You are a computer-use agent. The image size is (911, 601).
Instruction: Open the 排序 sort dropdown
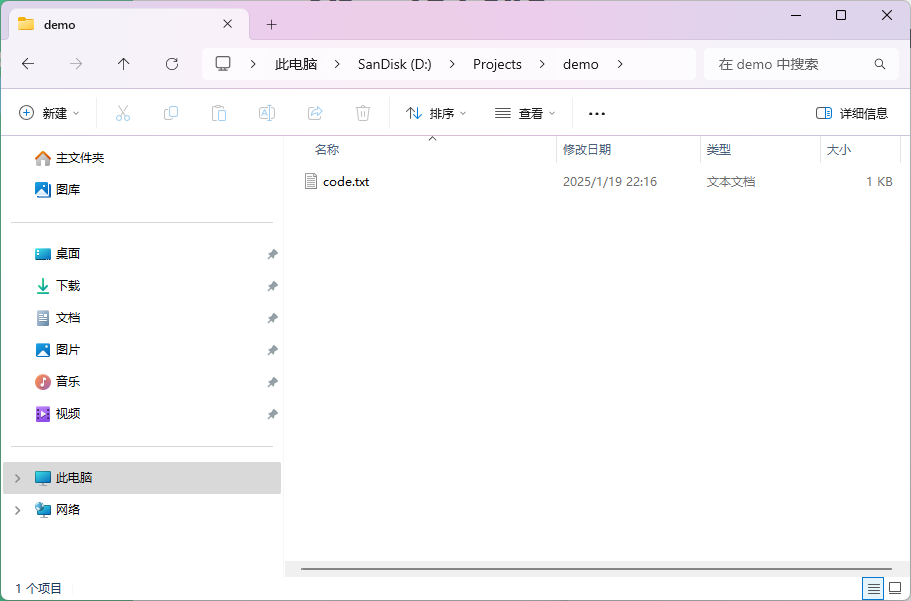tap(436, 112)
